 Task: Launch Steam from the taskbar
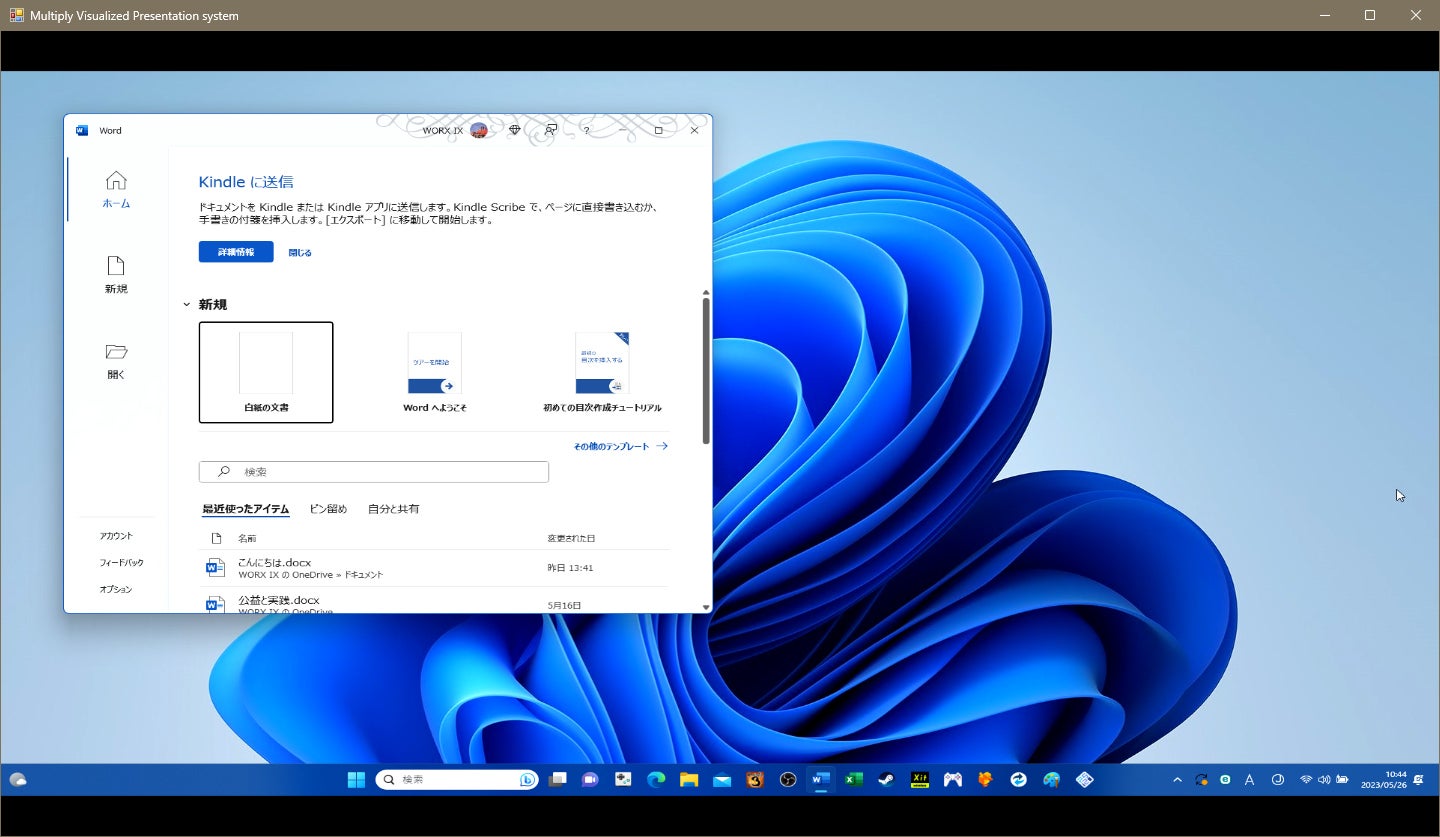pyautogui.click(x=886, y=780)
